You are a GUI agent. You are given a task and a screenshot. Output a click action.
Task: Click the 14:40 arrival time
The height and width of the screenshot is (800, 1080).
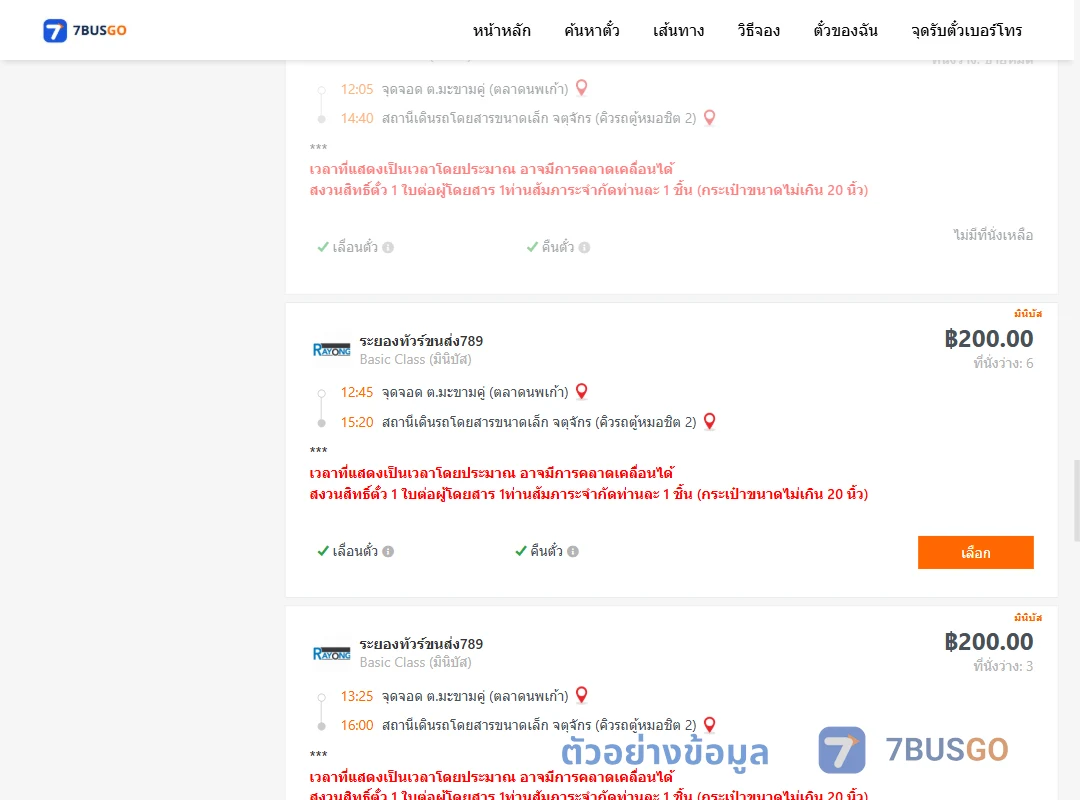click(357, 119)
